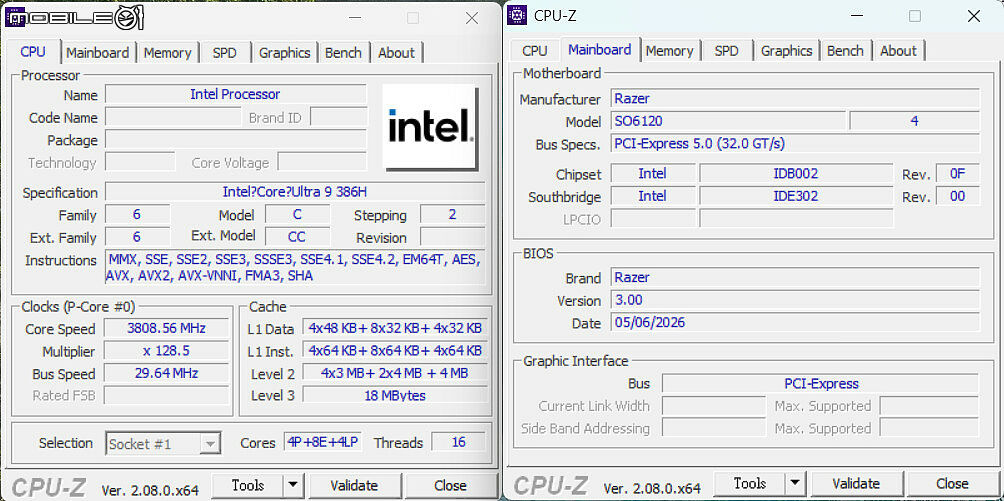Open Bench tab in right CPU-Z window
This screenshot has height=501, width=1004.
[x=845, y=51]
